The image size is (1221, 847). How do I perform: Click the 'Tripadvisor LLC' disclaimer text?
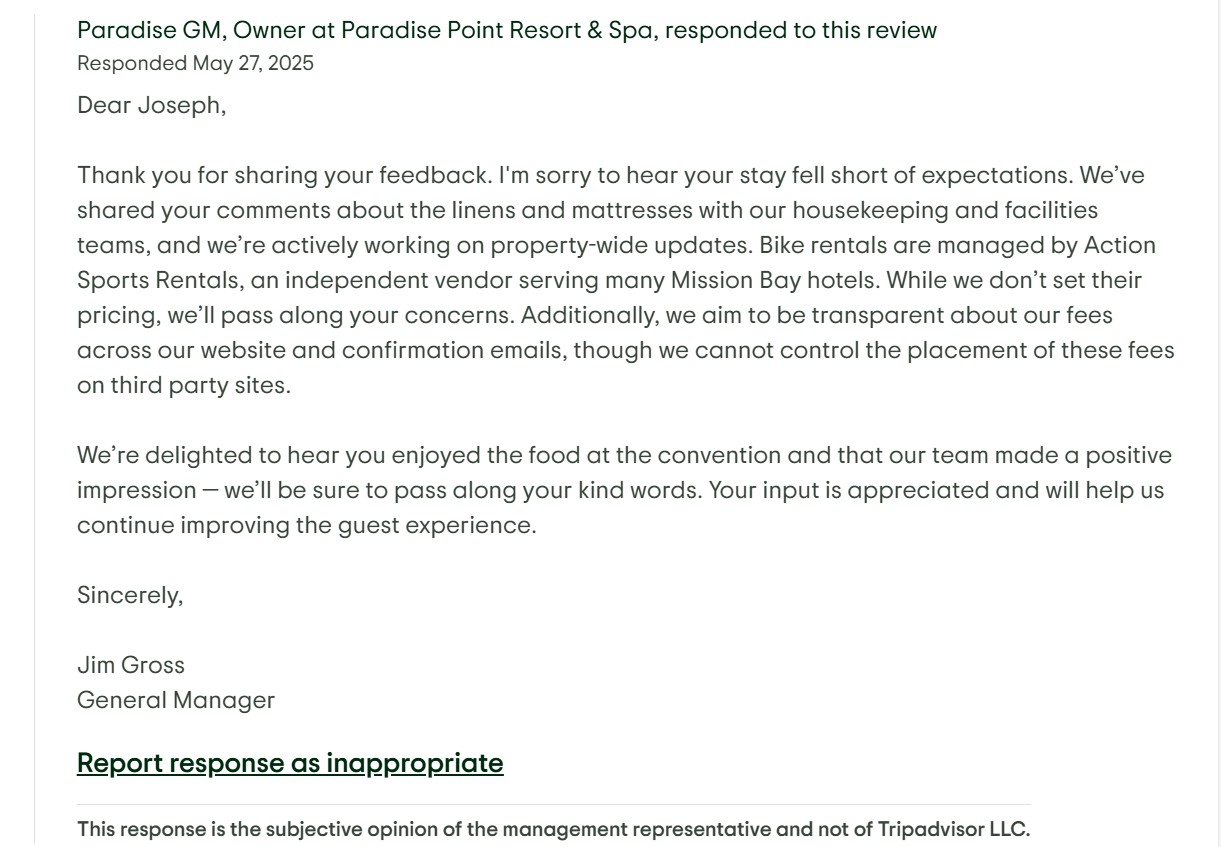coord(952,830)
